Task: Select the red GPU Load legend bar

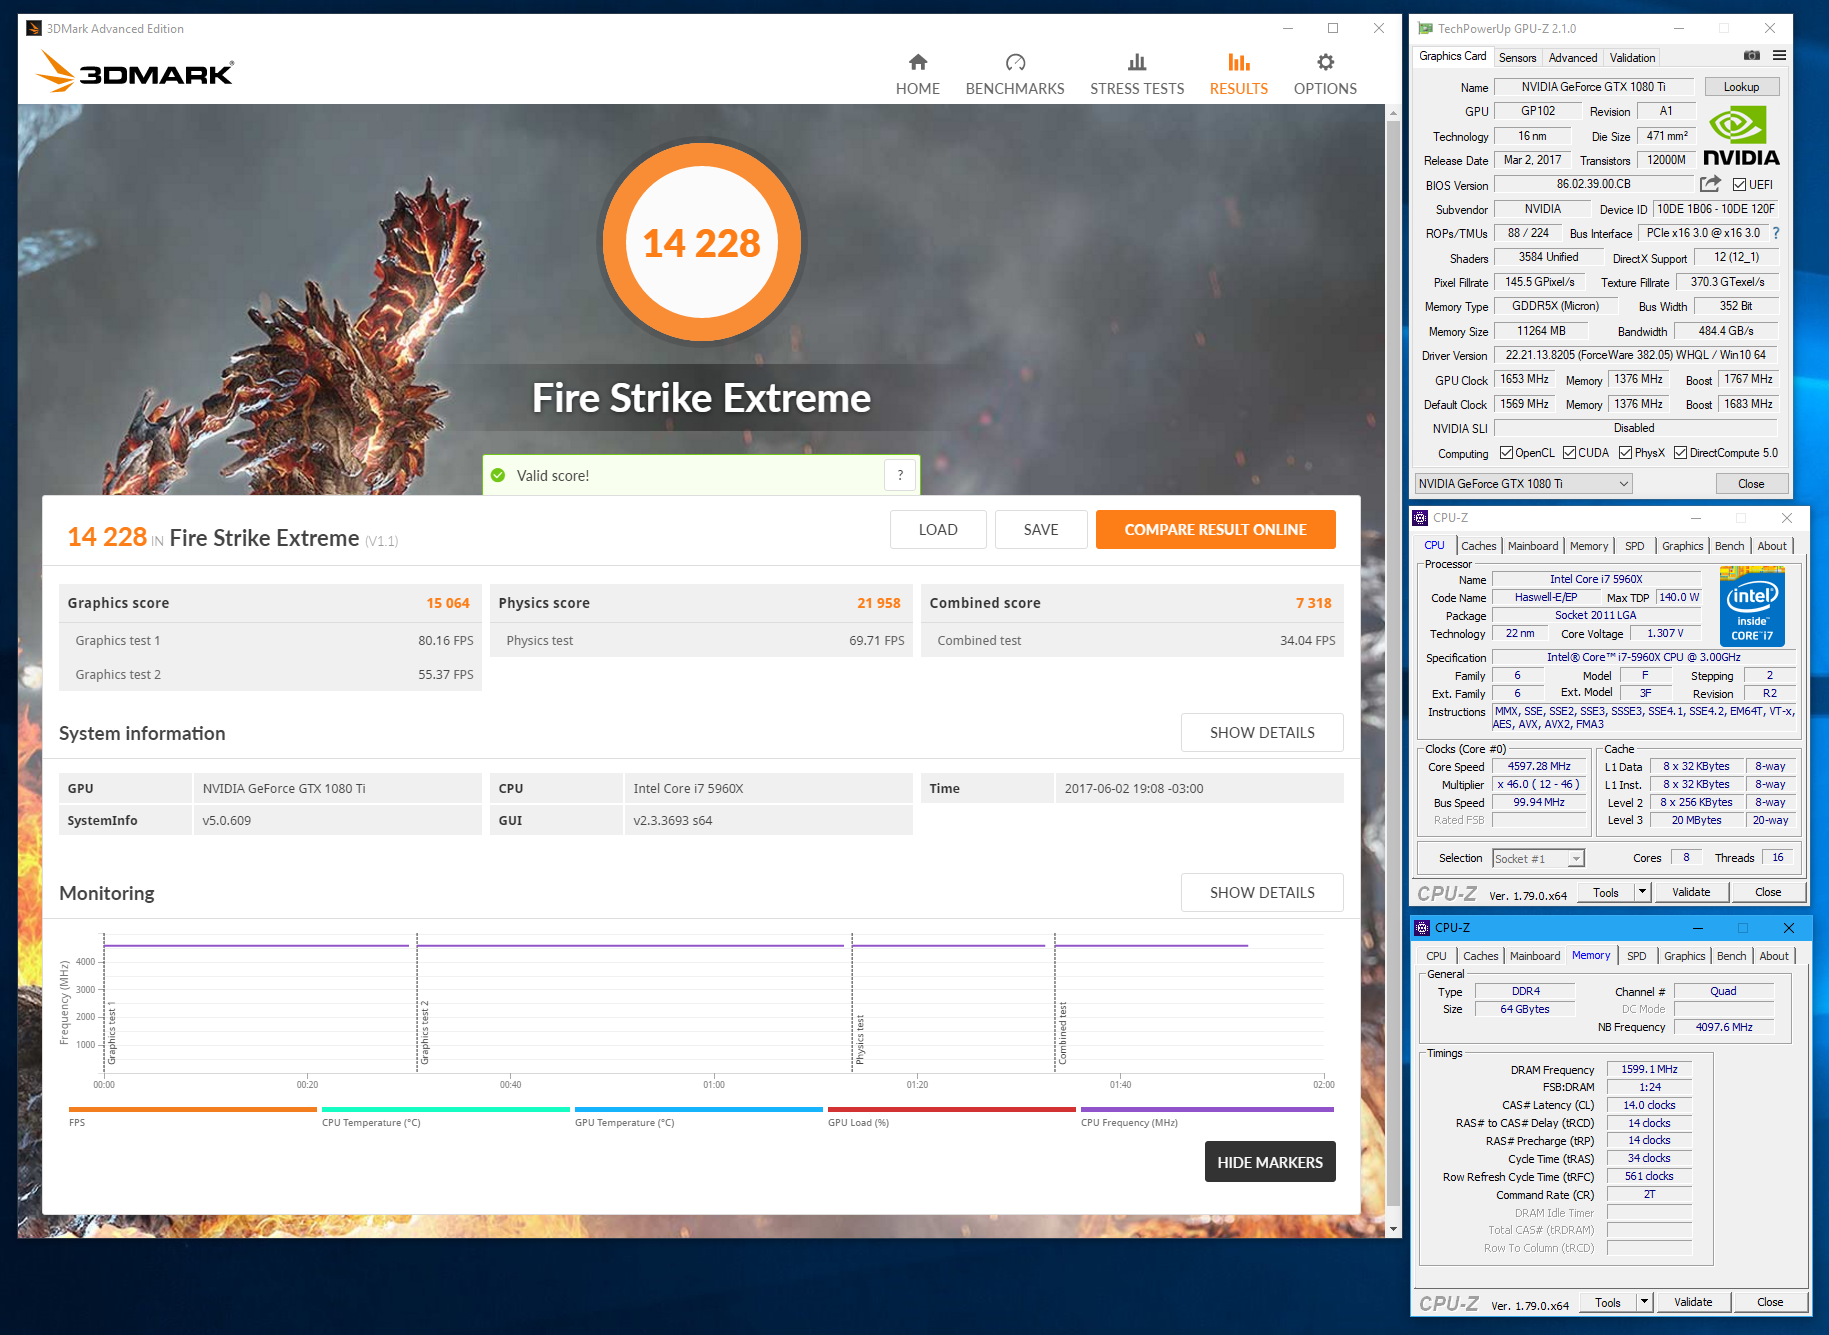Action: click(952, 1109)
